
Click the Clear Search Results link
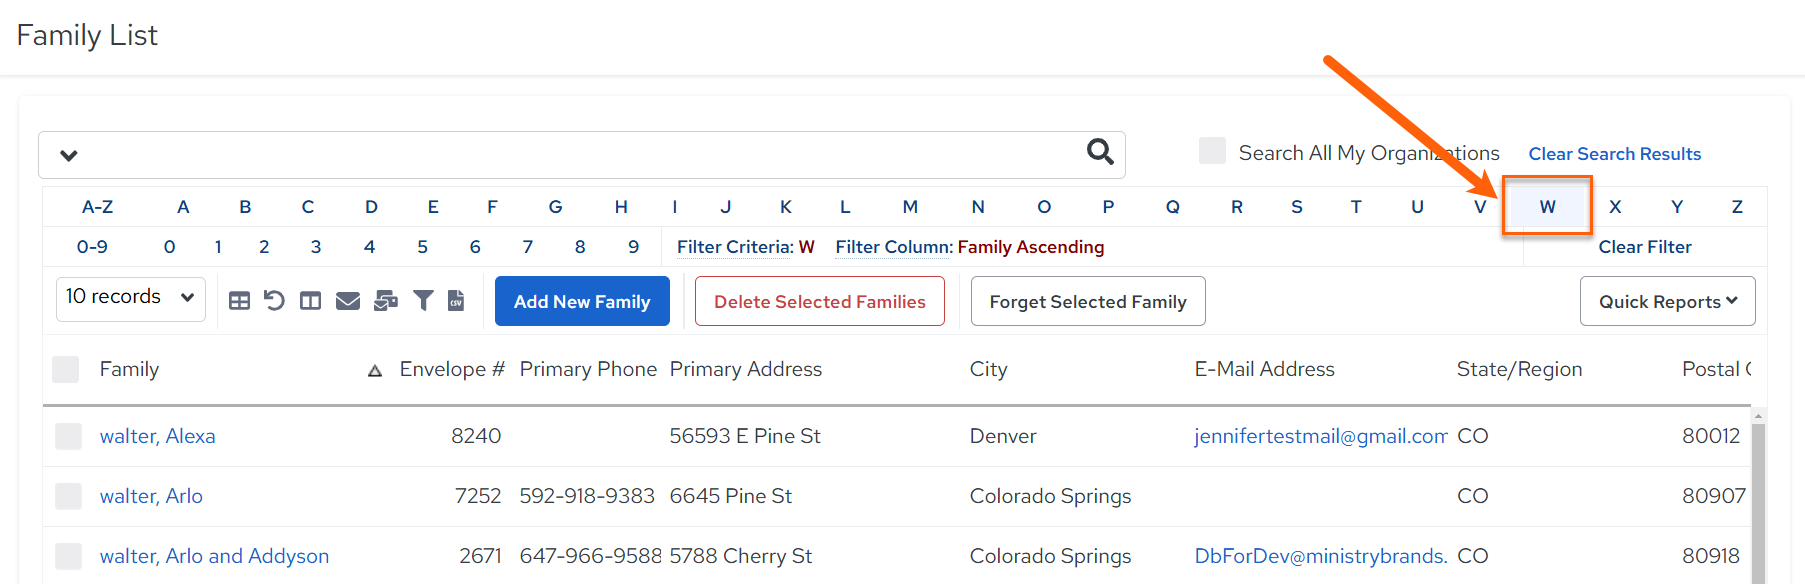coord(1614,154)
